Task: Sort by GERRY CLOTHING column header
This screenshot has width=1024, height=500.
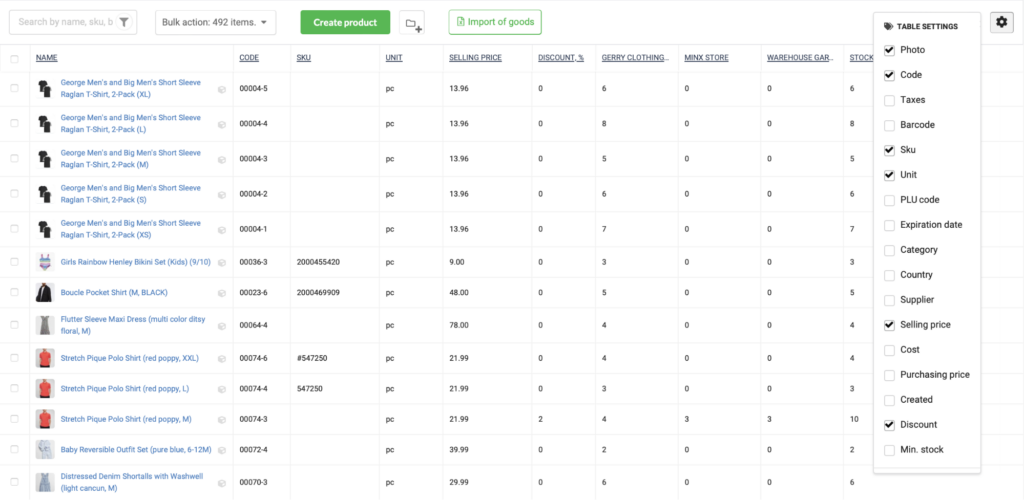Action: click(x=635, y=58)
